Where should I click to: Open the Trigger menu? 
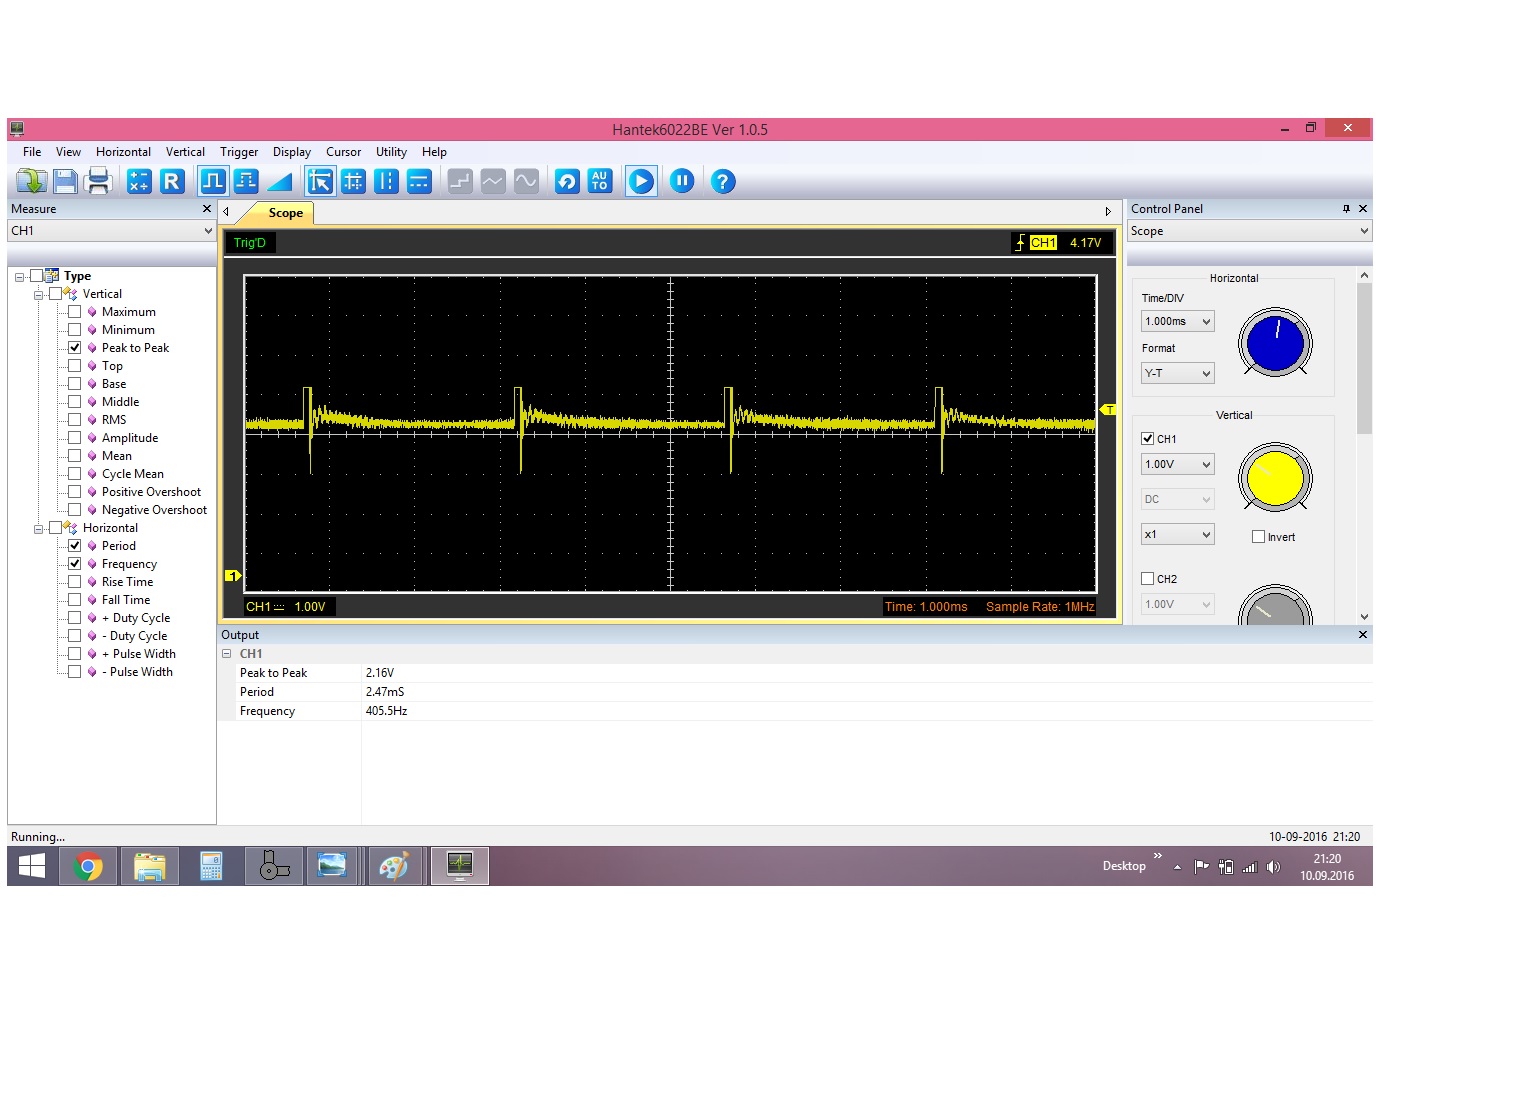239,152
